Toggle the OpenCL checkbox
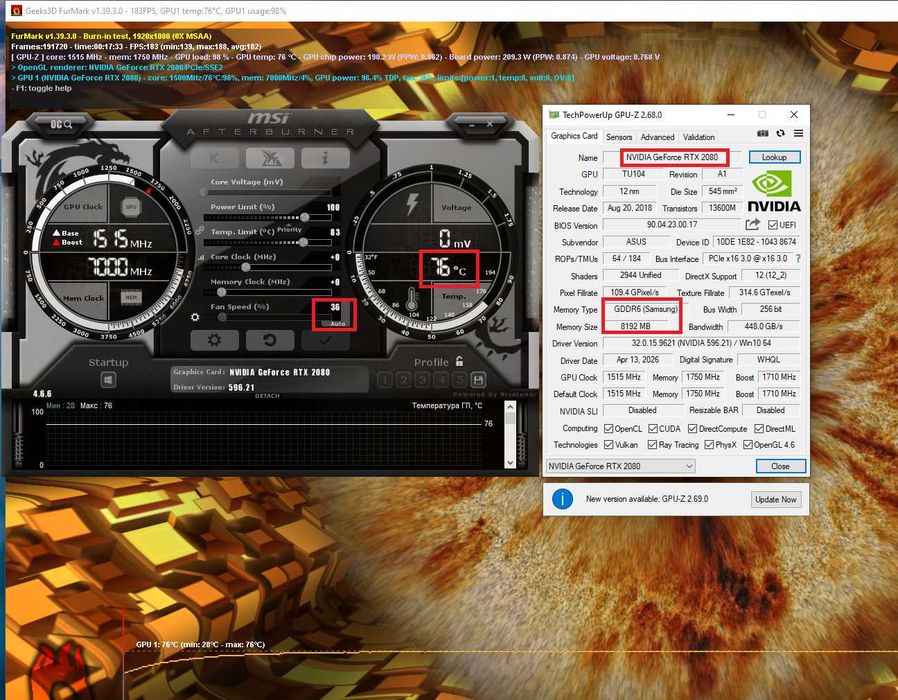This screenshot has width=898, height=700. coord(609,428)
